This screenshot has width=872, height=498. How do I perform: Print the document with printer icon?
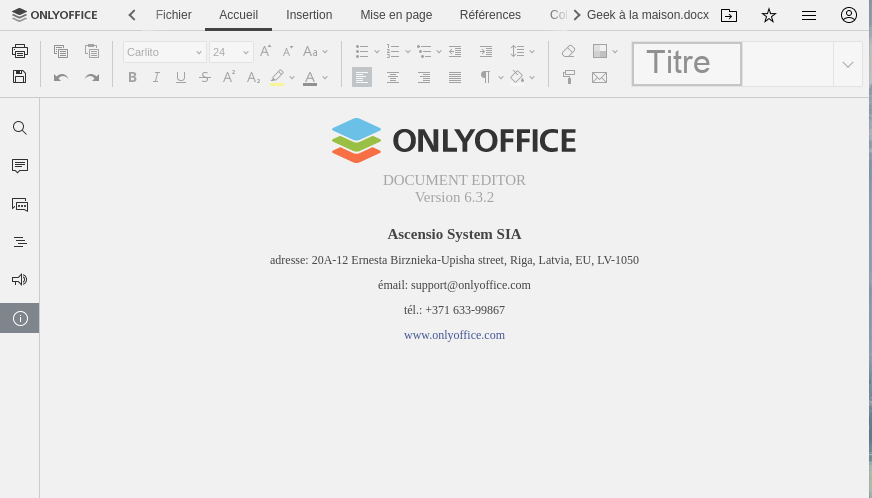19,51
